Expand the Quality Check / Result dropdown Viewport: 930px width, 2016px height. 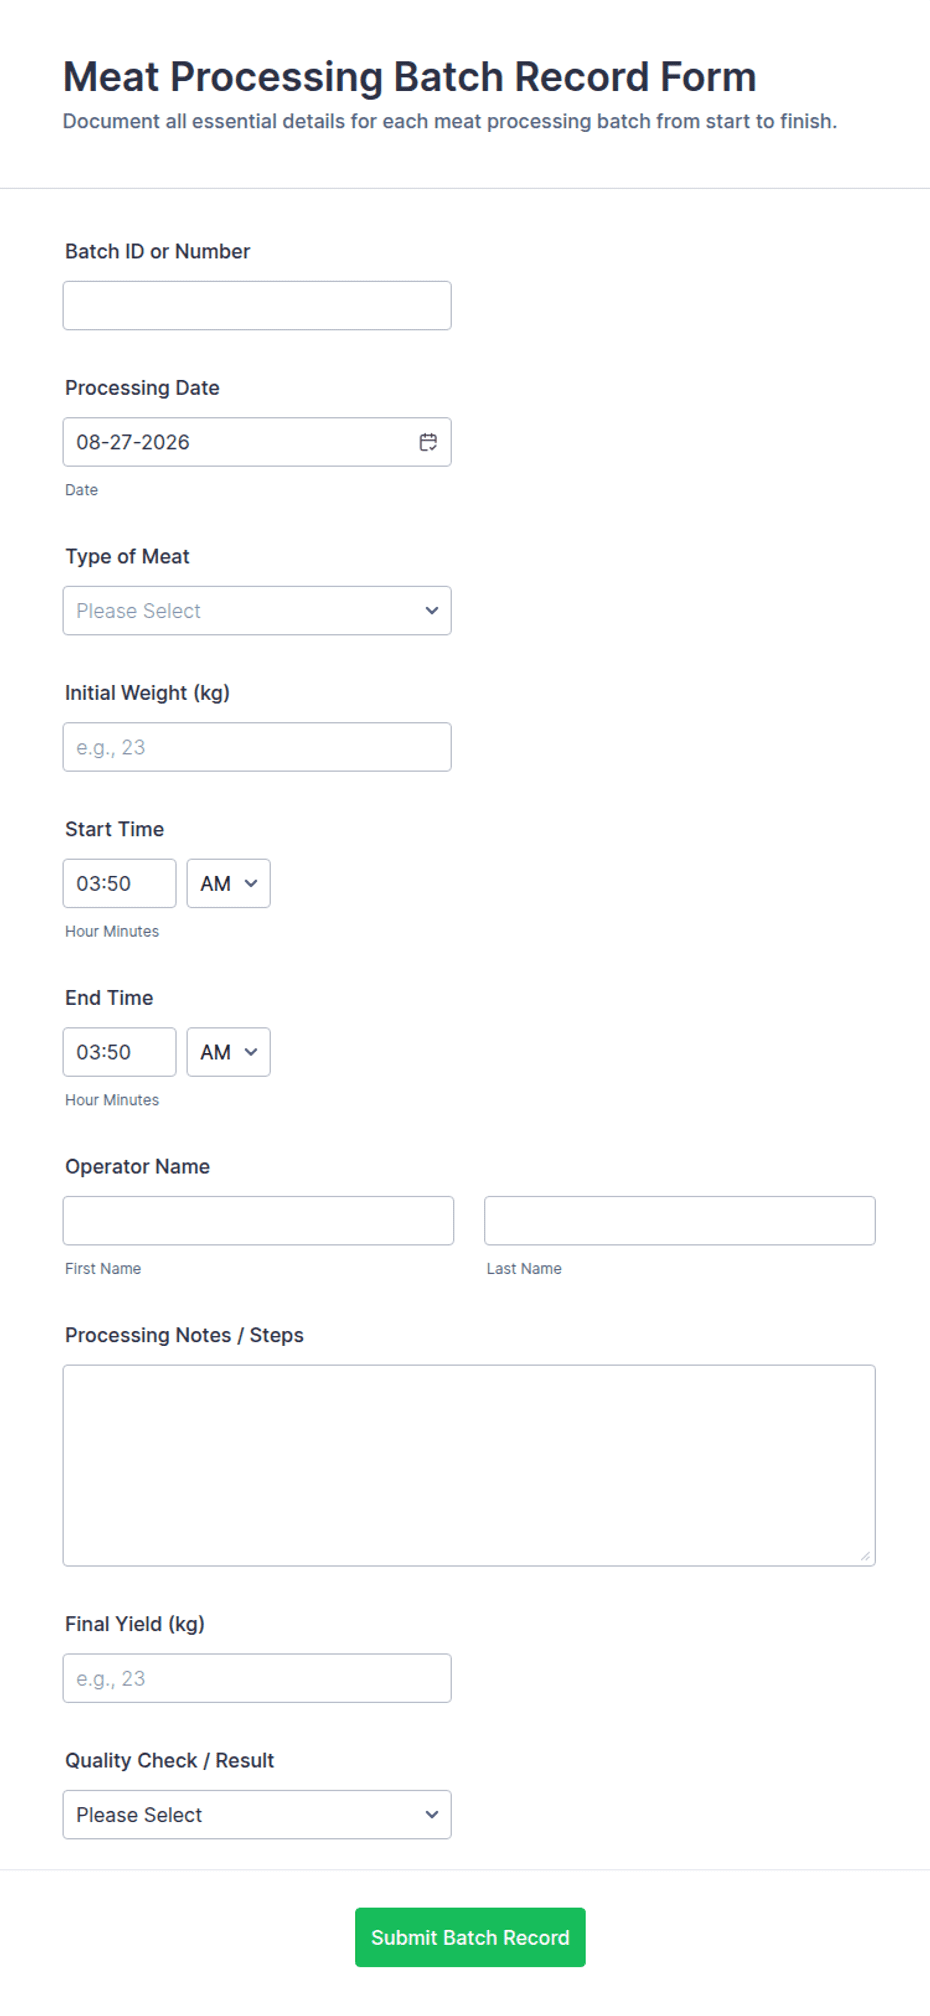click(x=257, y=1815)
